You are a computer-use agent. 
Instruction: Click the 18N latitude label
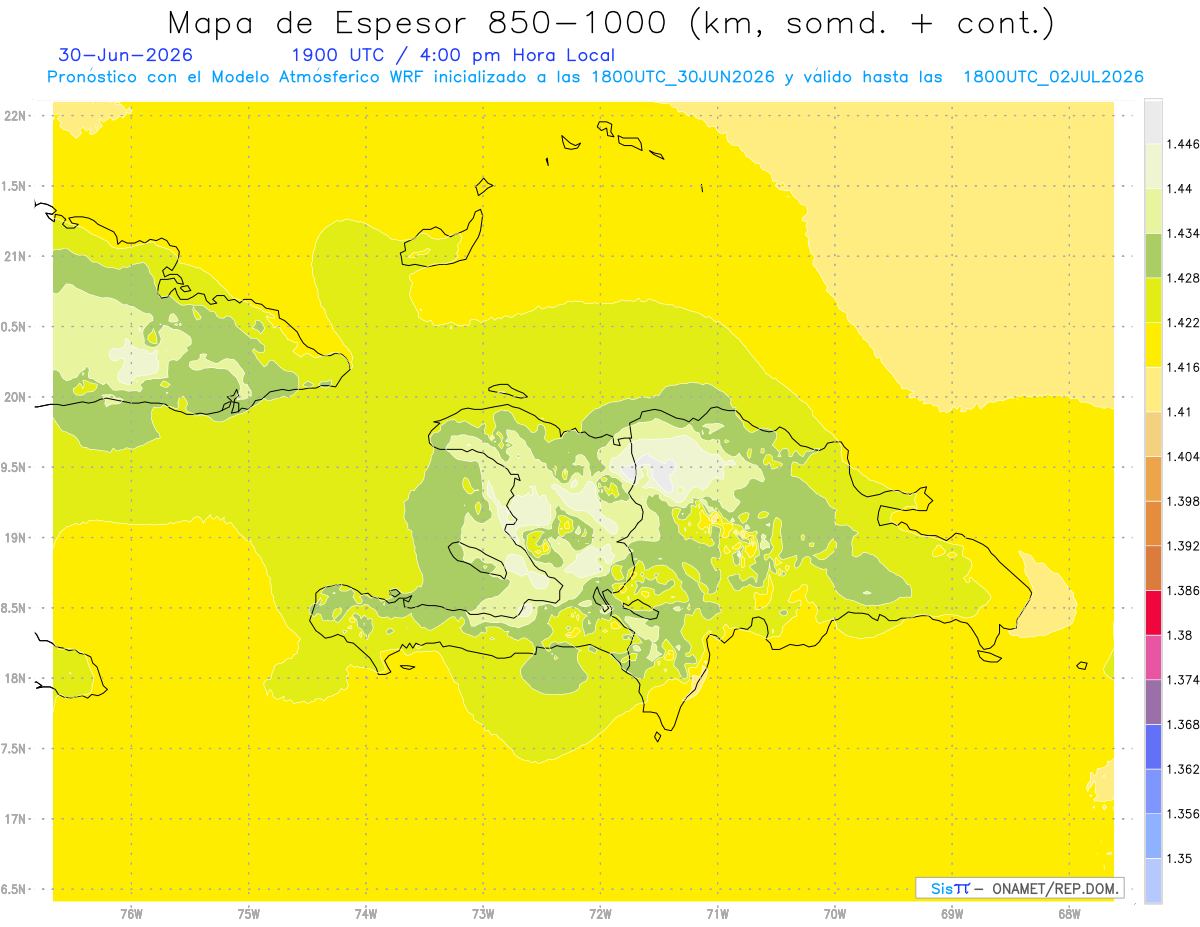pos(16,678)
